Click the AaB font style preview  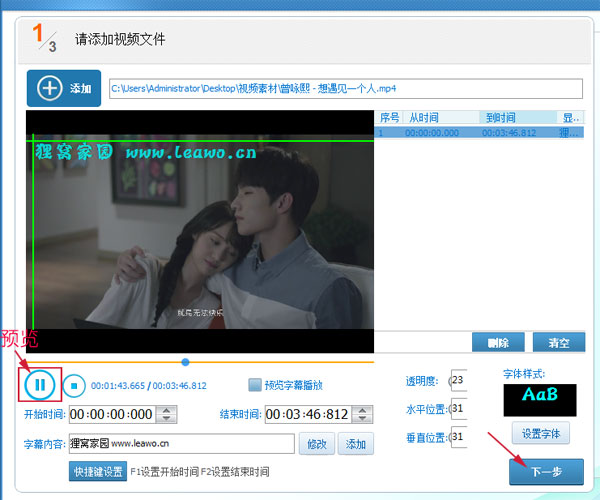pyautogui.click(x=540, y=400)
